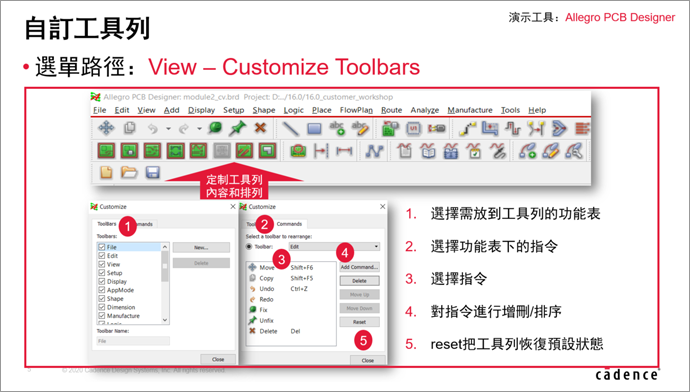Click the Undo arrow toolbar icon

click(x=152, y=128)
